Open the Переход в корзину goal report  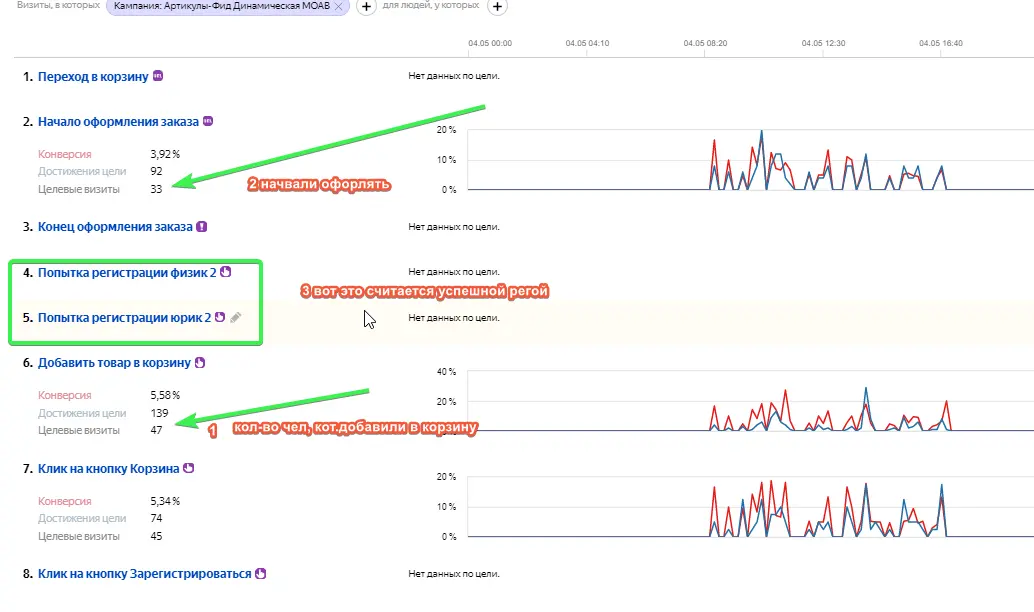(93, 77)
